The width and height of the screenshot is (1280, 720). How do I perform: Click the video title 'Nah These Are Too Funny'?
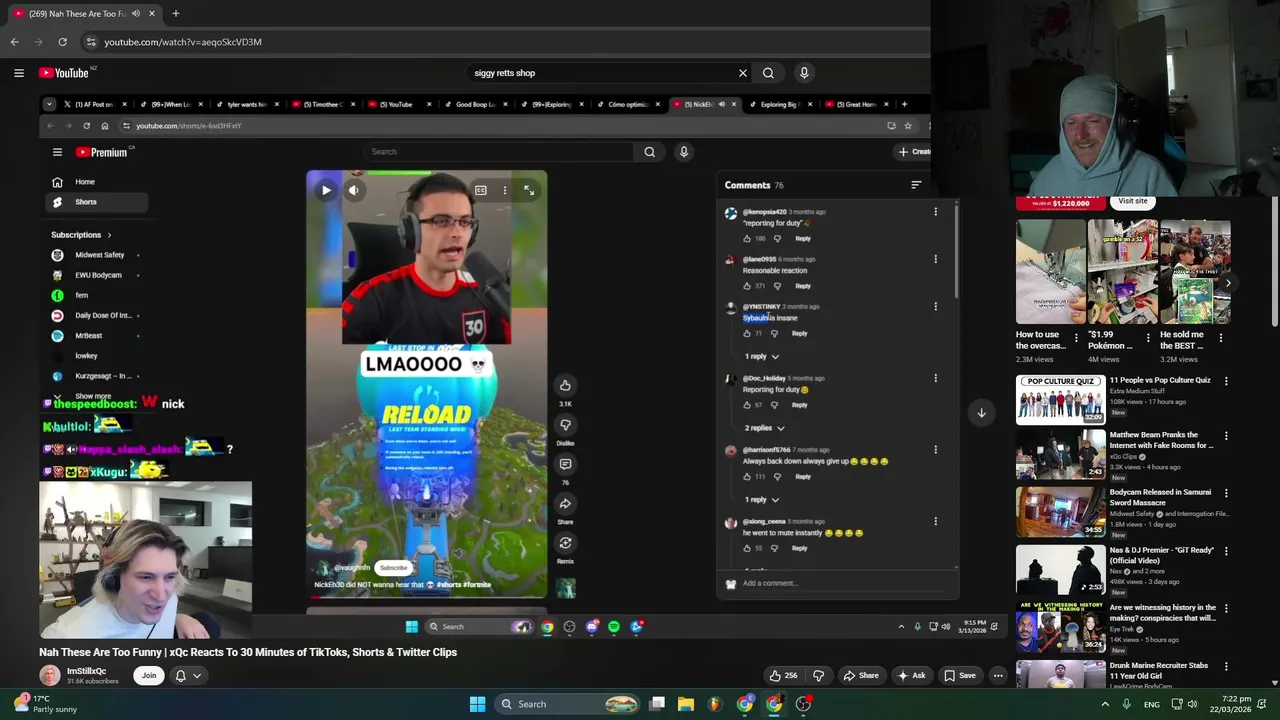[248, 652]
